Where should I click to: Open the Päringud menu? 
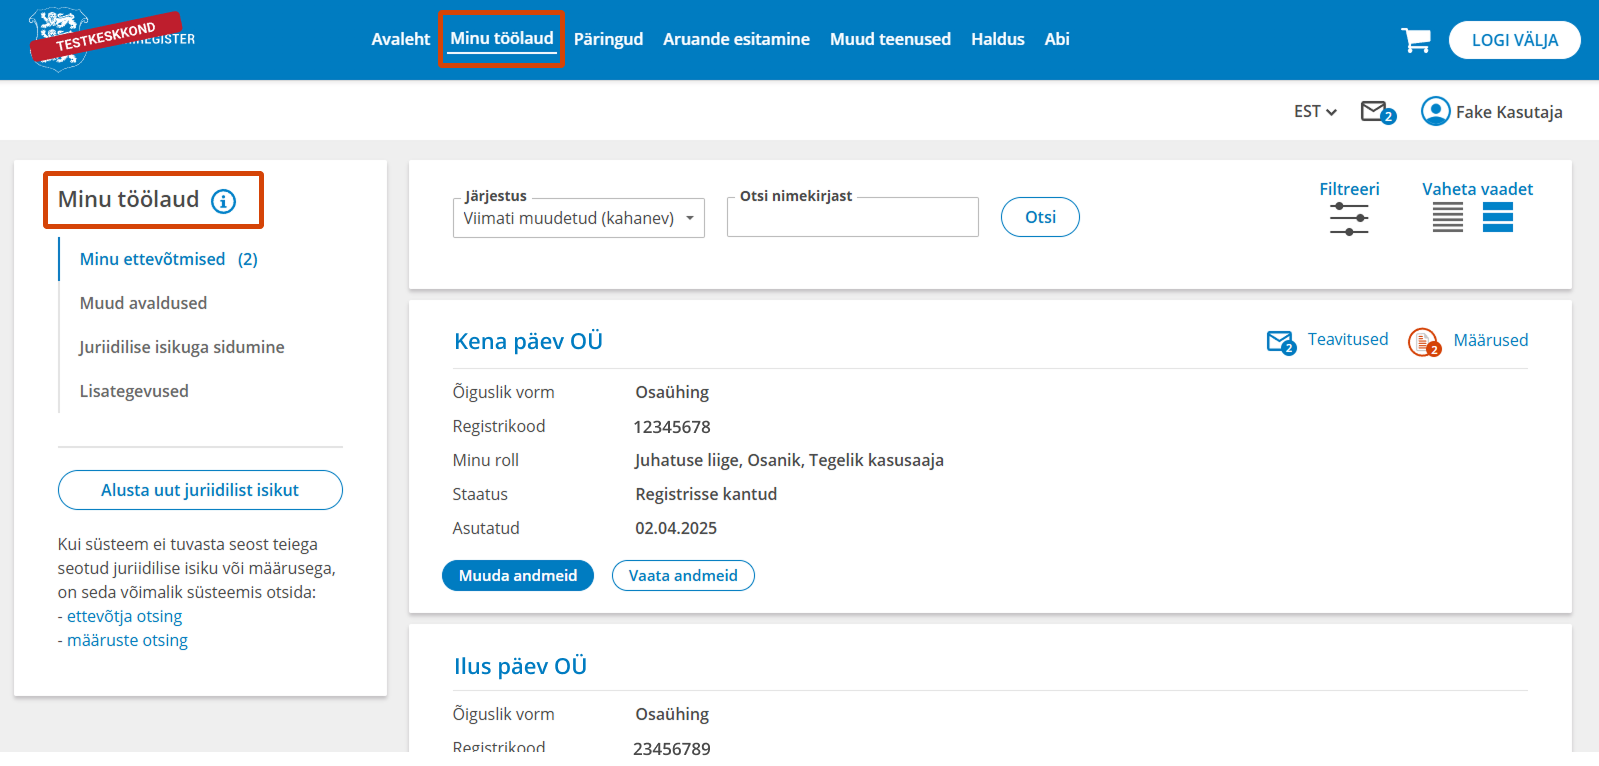tap(608, 39)
